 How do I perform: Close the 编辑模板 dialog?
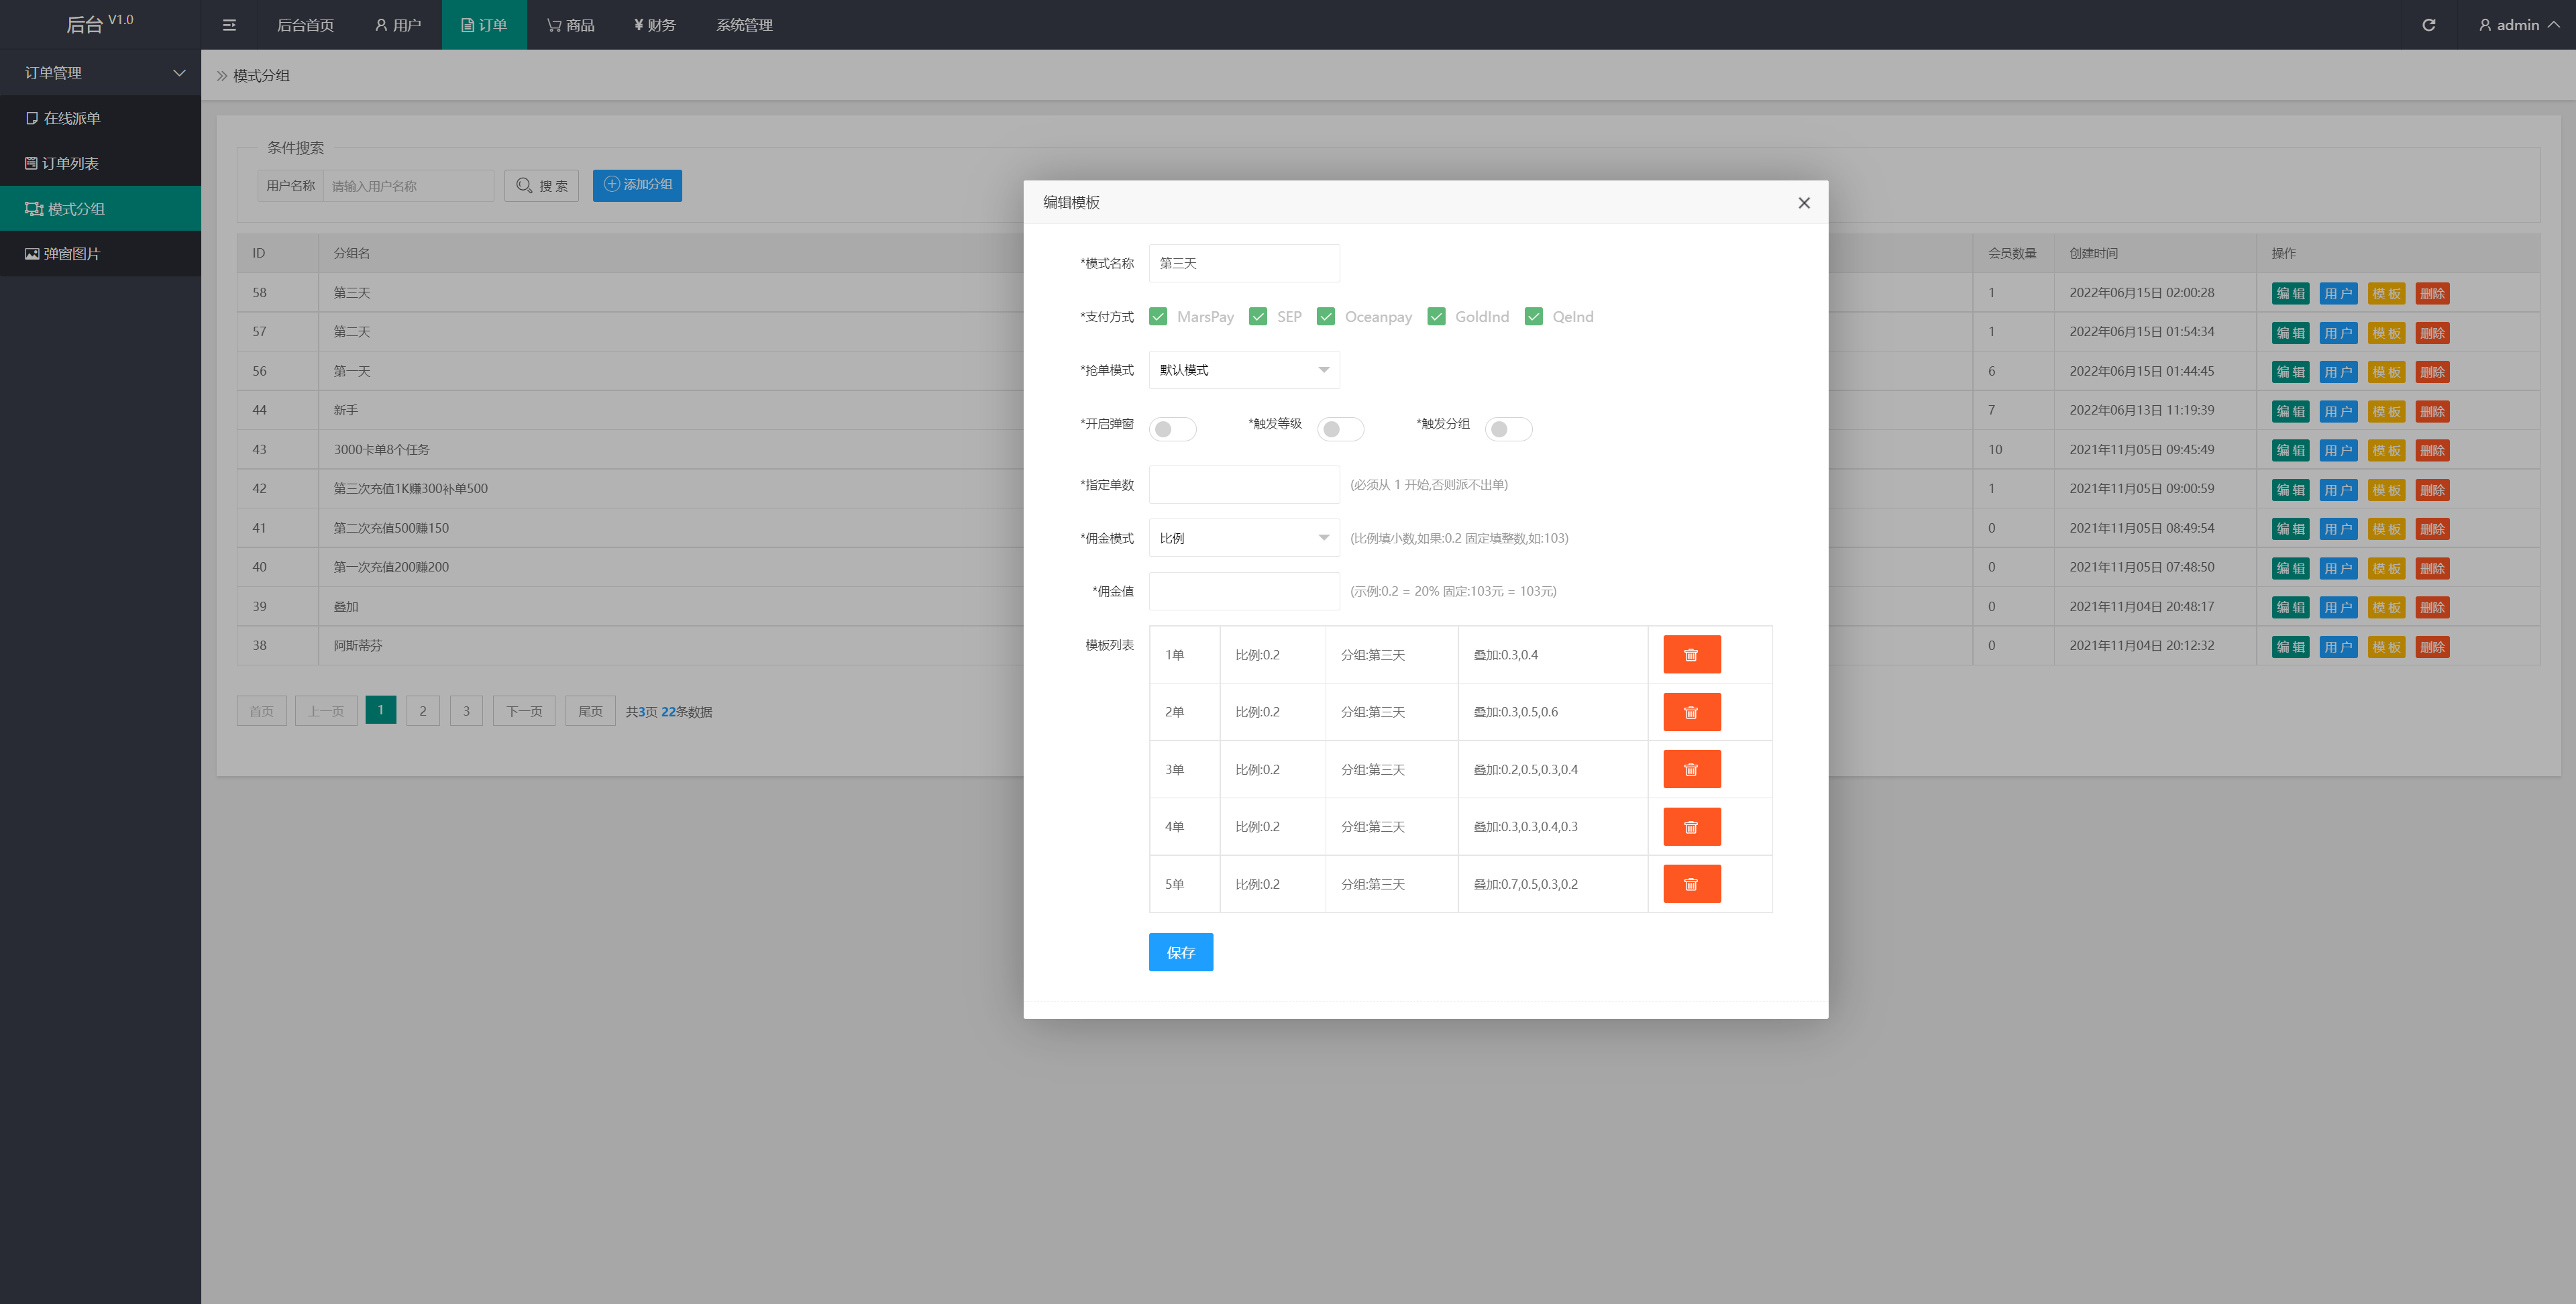coord(1803,203)
